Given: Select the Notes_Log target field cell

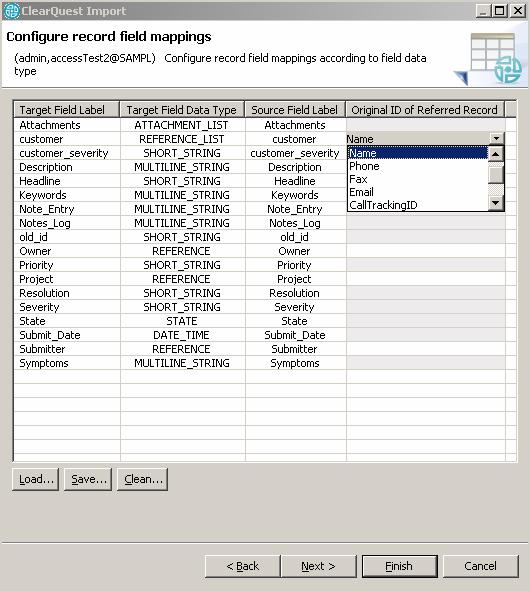Looking at the screenshot, I should [67, 223].
